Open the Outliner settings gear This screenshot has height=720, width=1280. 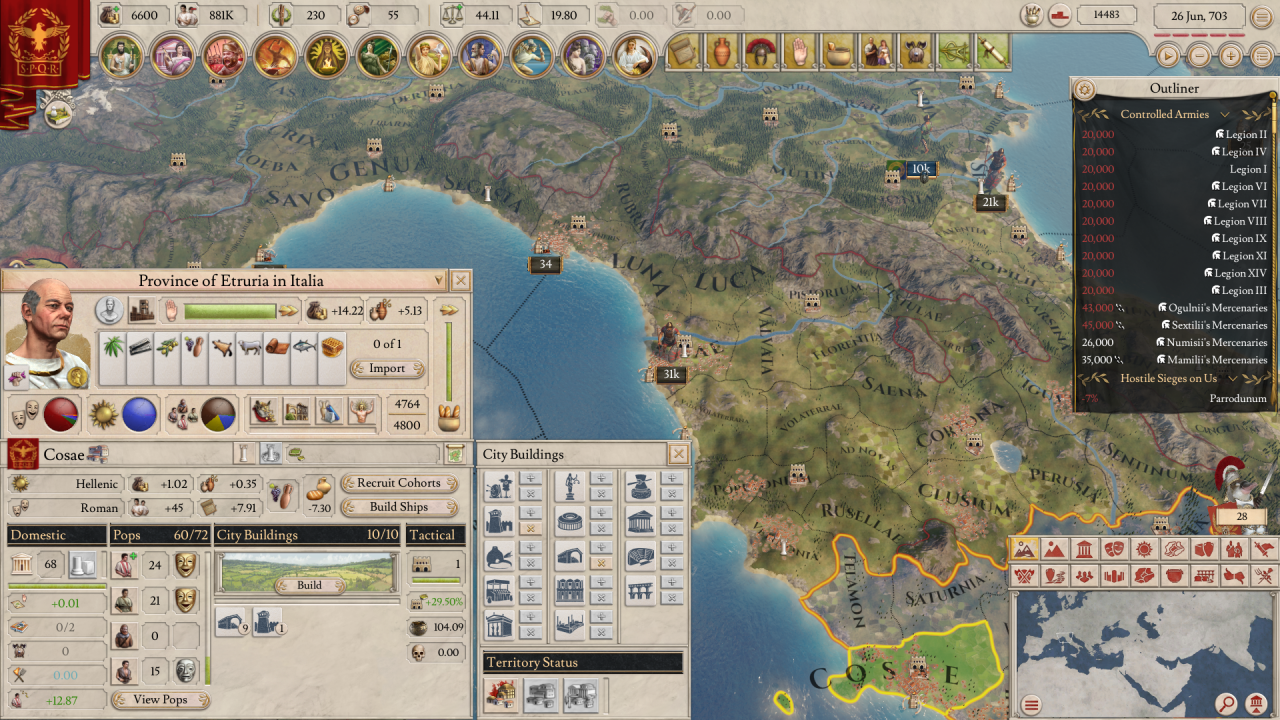click(x=1083, y=89)
